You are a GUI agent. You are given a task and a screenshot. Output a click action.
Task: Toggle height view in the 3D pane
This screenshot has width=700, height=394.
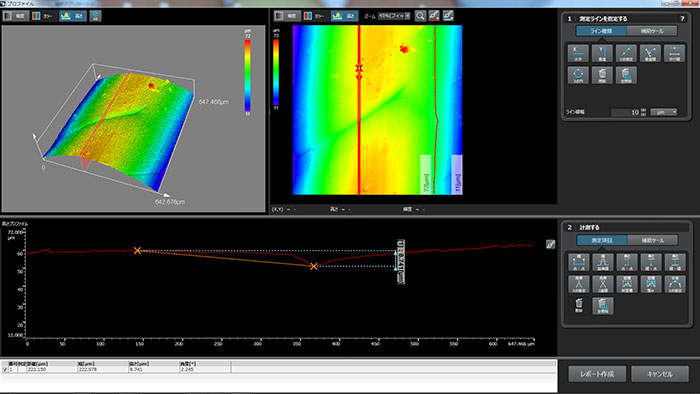pyautogui.click(x=73, y=16)
